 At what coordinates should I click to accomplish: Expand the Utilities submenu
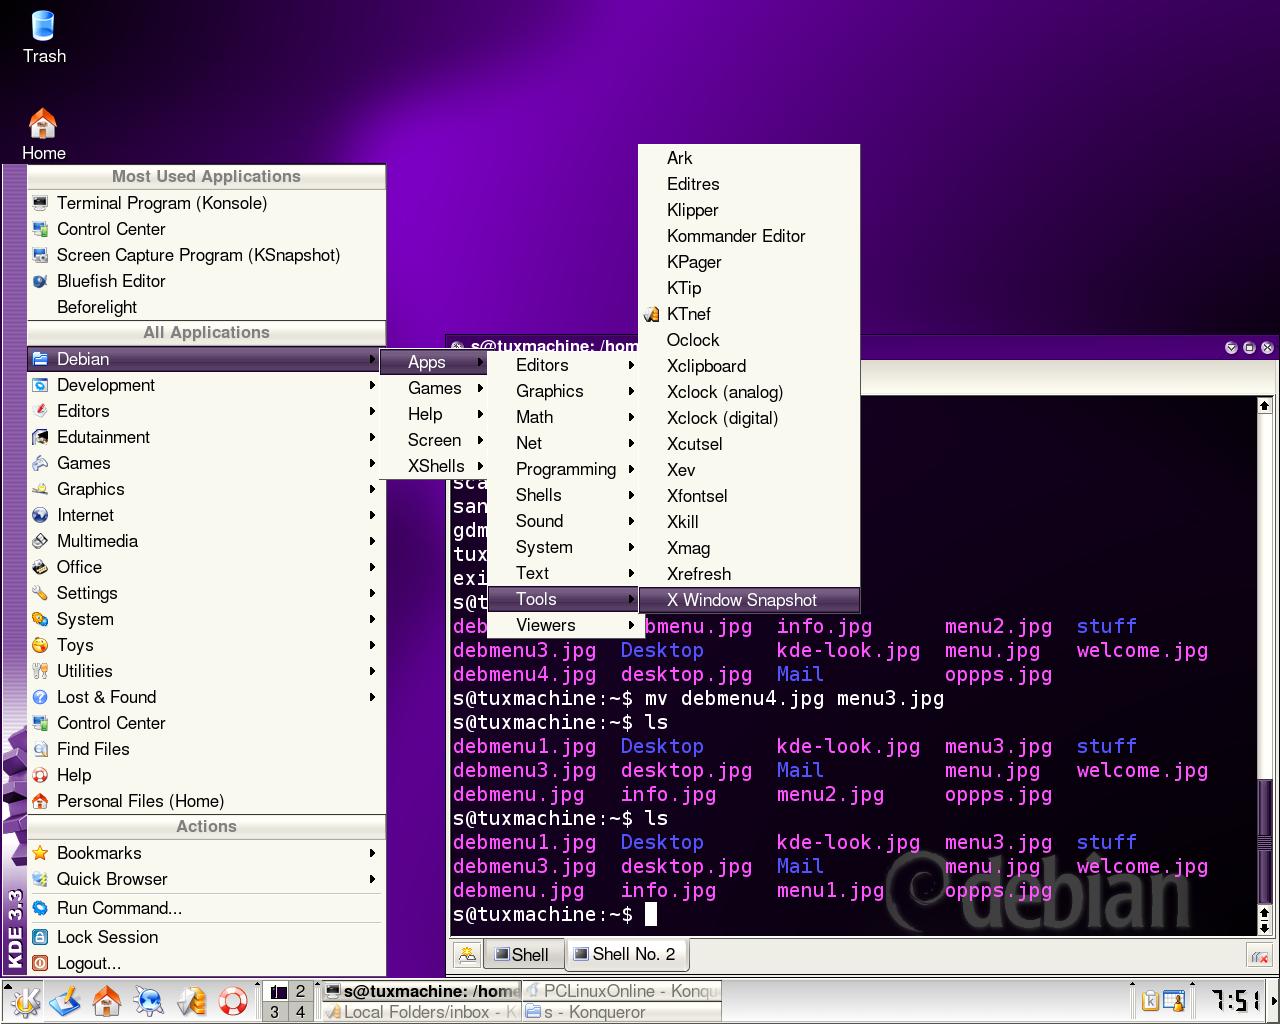pos(206,671)
